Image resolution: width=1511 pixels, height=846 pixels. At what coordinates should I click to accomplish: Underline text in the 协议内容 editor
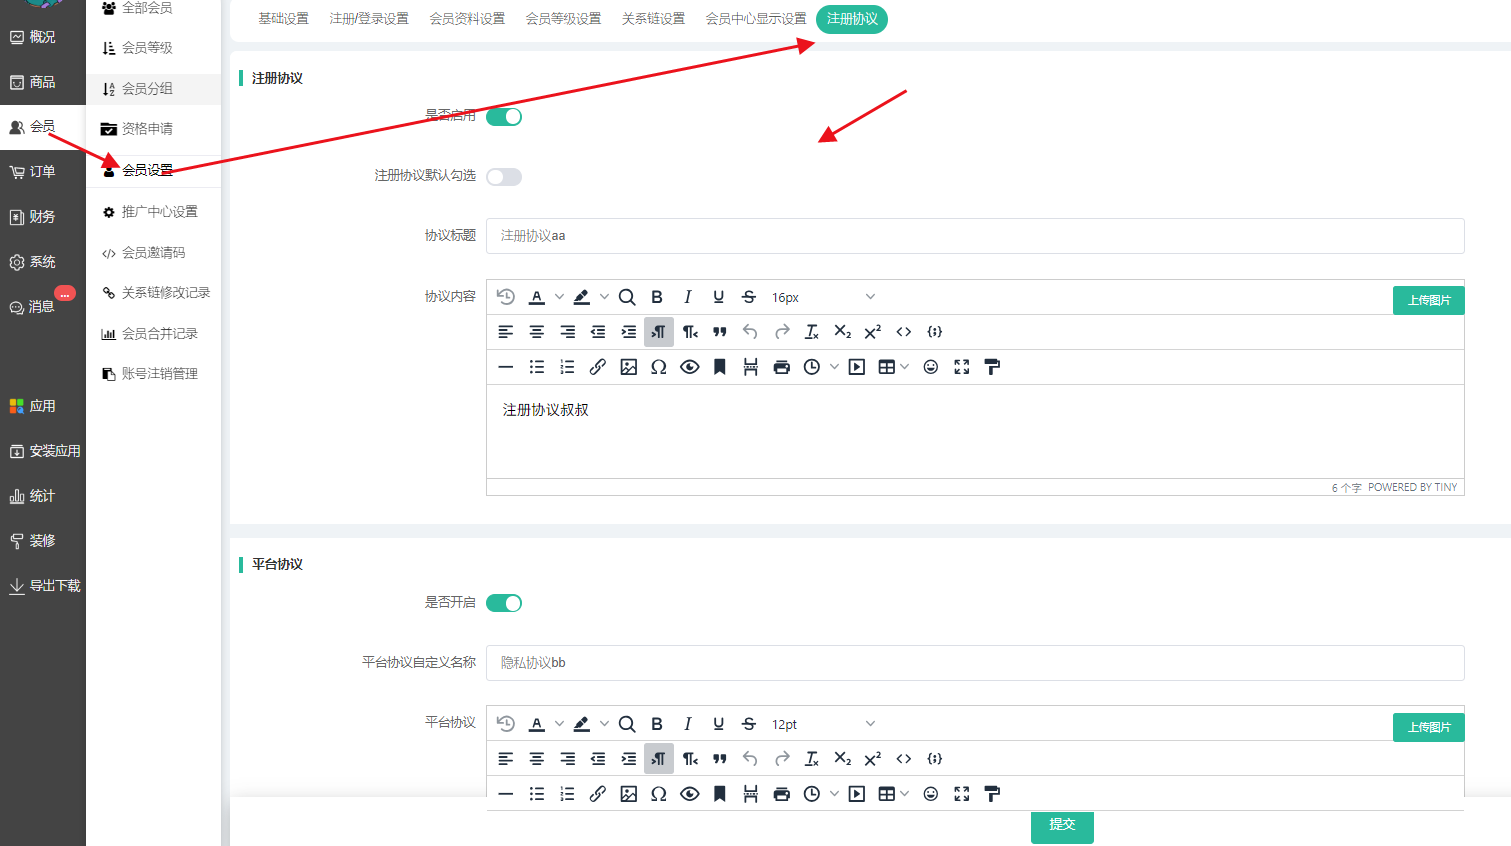coord(718,297)
